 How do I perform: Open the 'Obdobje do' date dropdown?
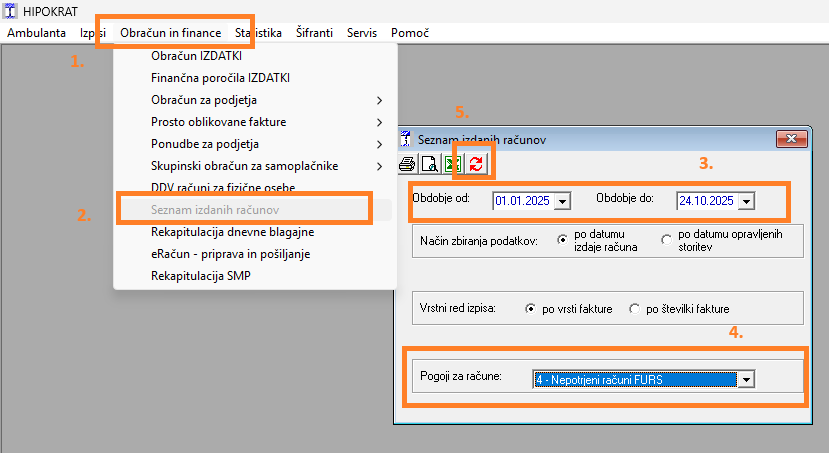point(746,202)
